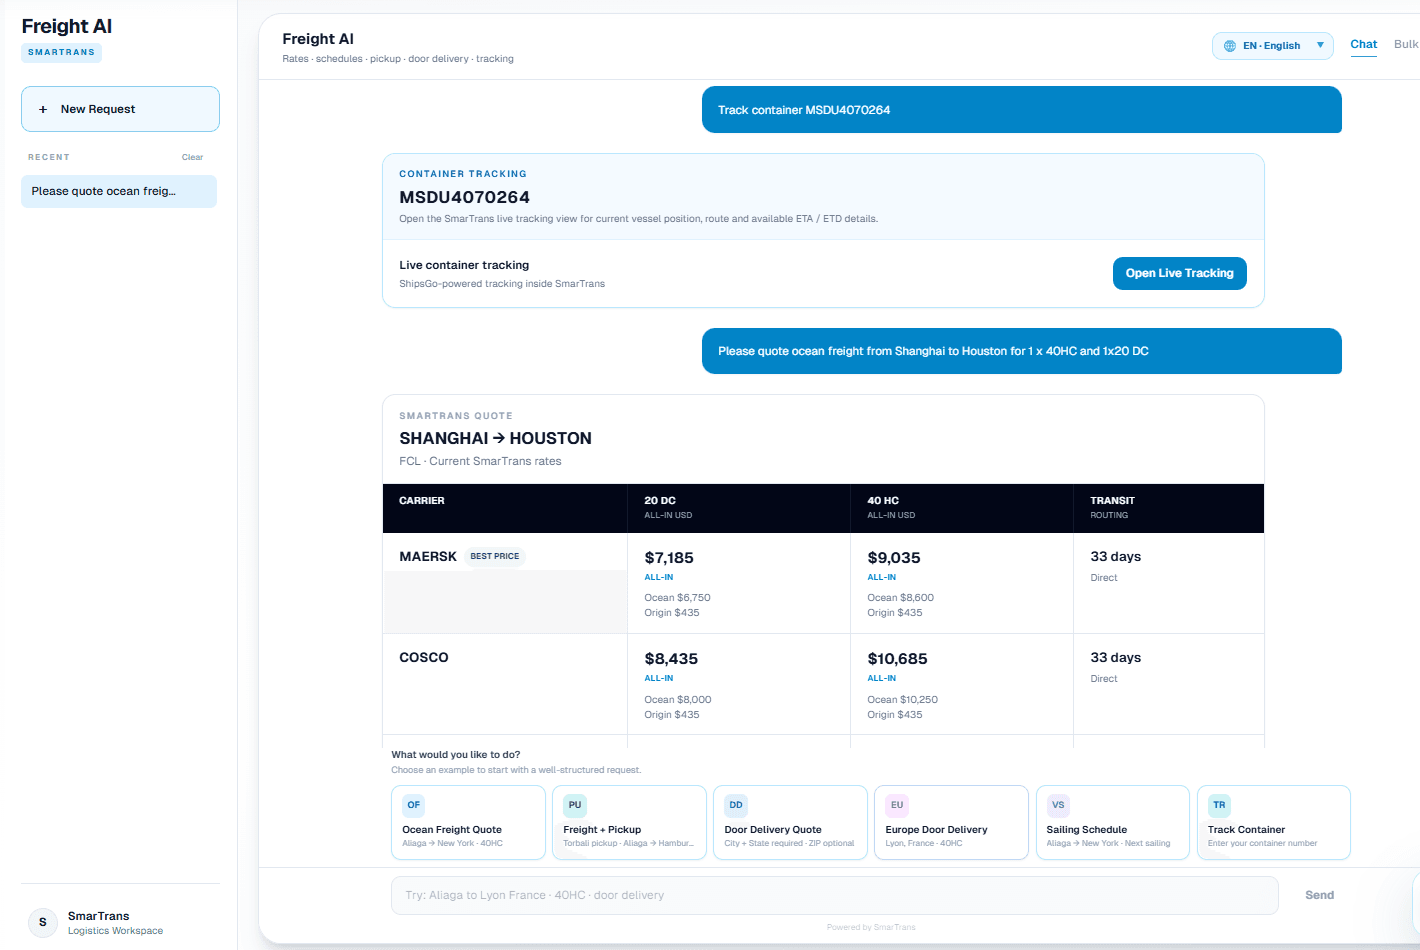Click the Freight AI sidebar logo title
1420x950 pixels.
[67, 26]
